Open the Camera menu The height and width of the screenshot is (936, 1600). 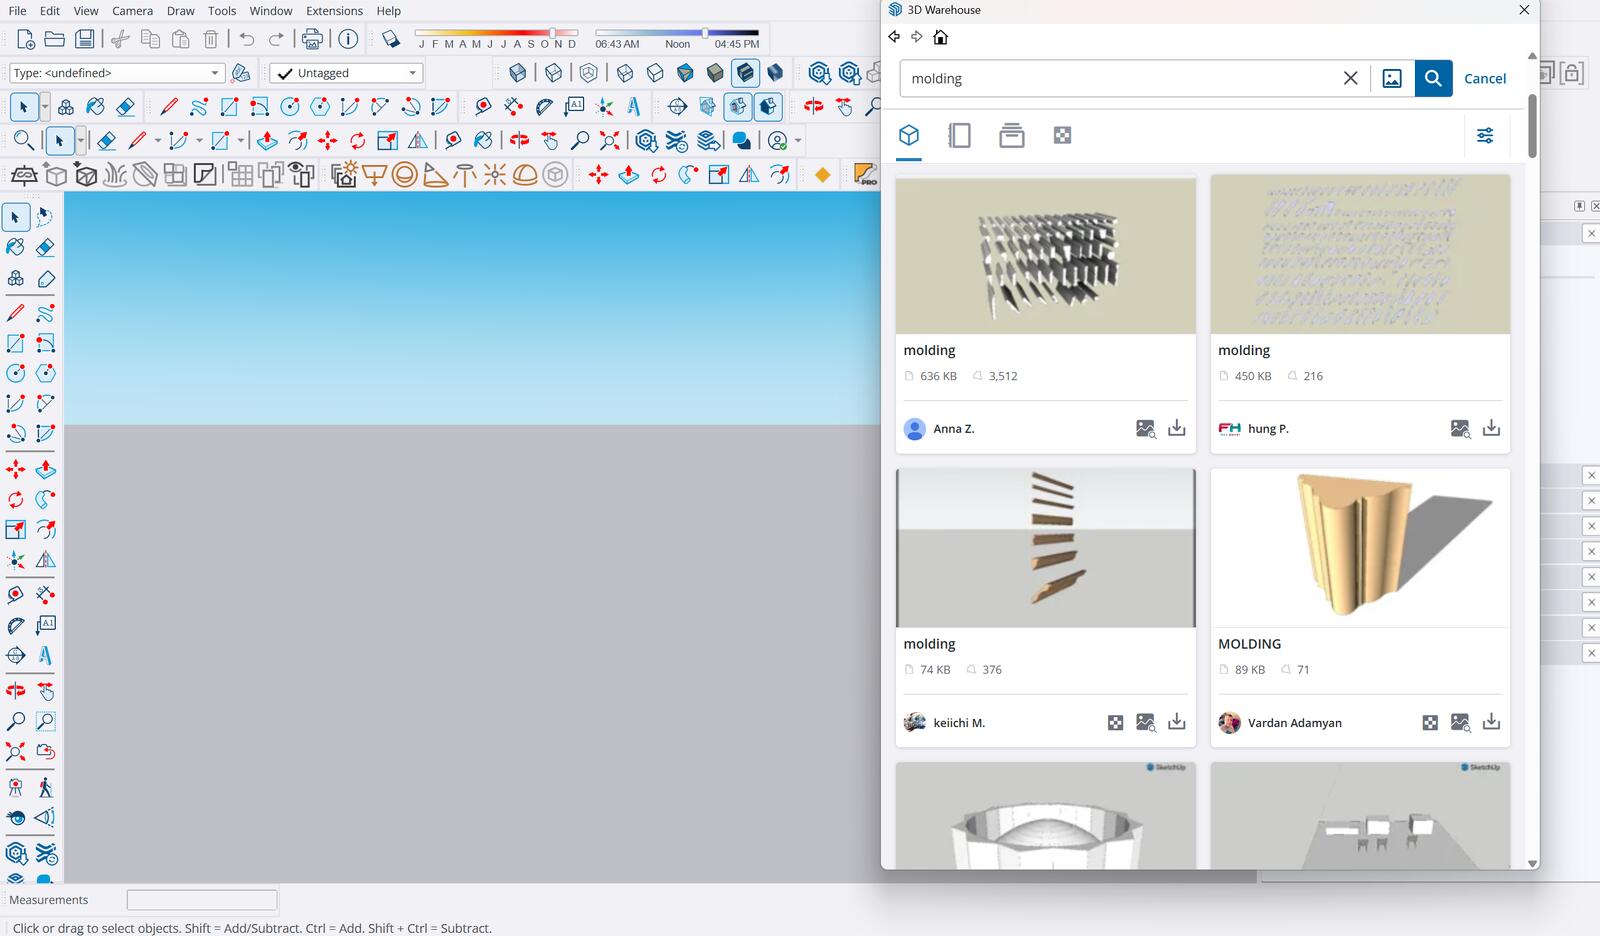click(132, 11)
